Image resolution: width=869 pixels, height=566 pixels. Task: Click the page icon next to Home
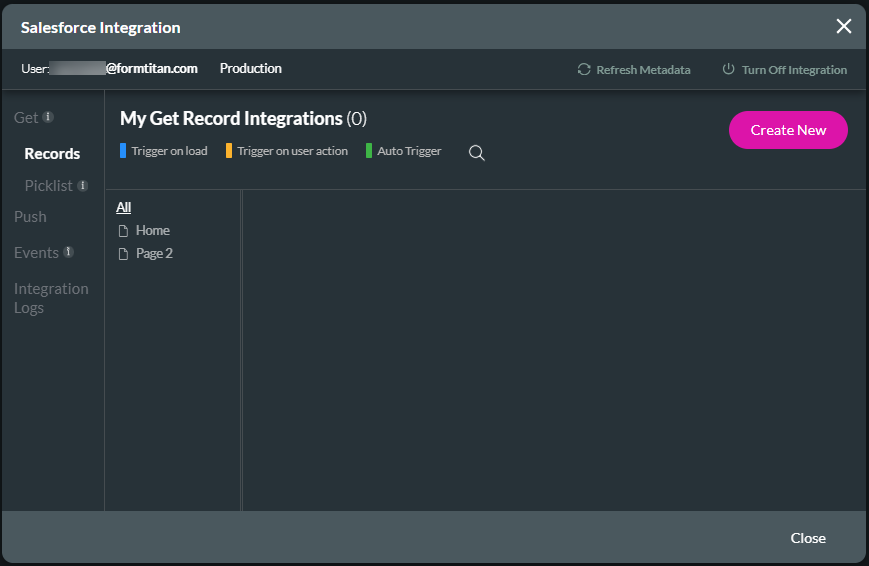pyautogui.click(x=124, y=231)
